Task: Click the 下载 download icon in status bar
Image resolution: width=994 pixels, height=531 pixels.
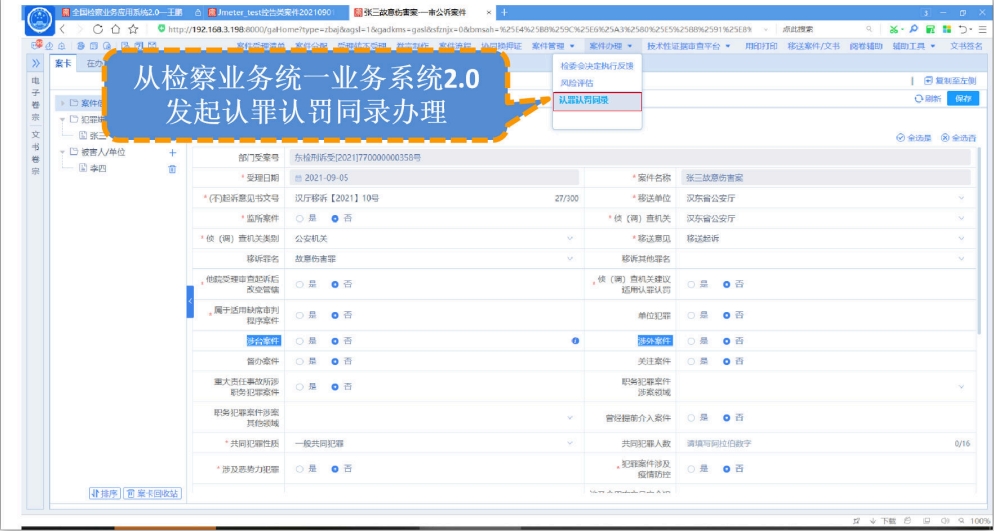Action: click(873, 520)
